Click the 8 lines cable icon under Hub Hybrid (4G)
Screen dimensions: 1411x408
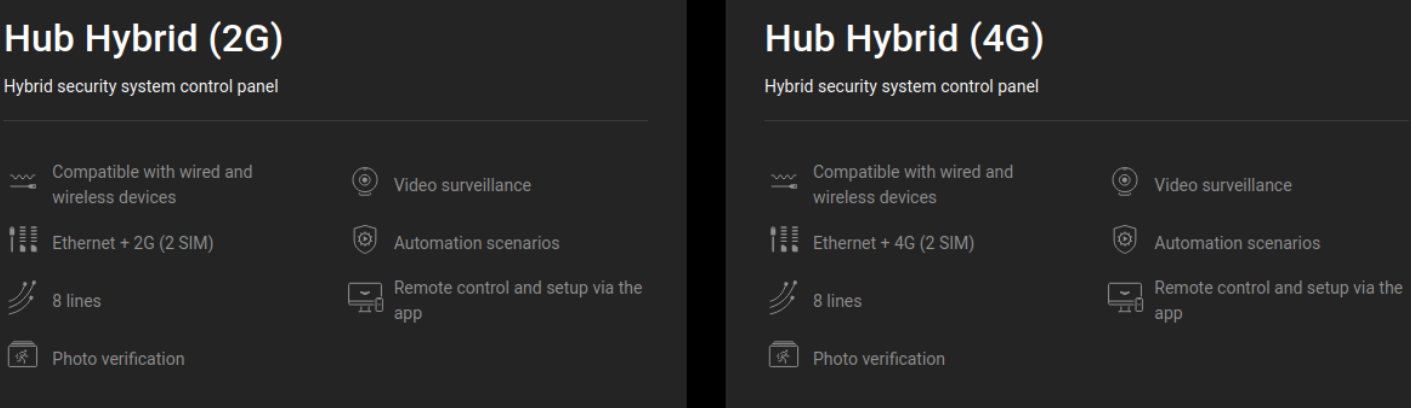click(783, 300)
